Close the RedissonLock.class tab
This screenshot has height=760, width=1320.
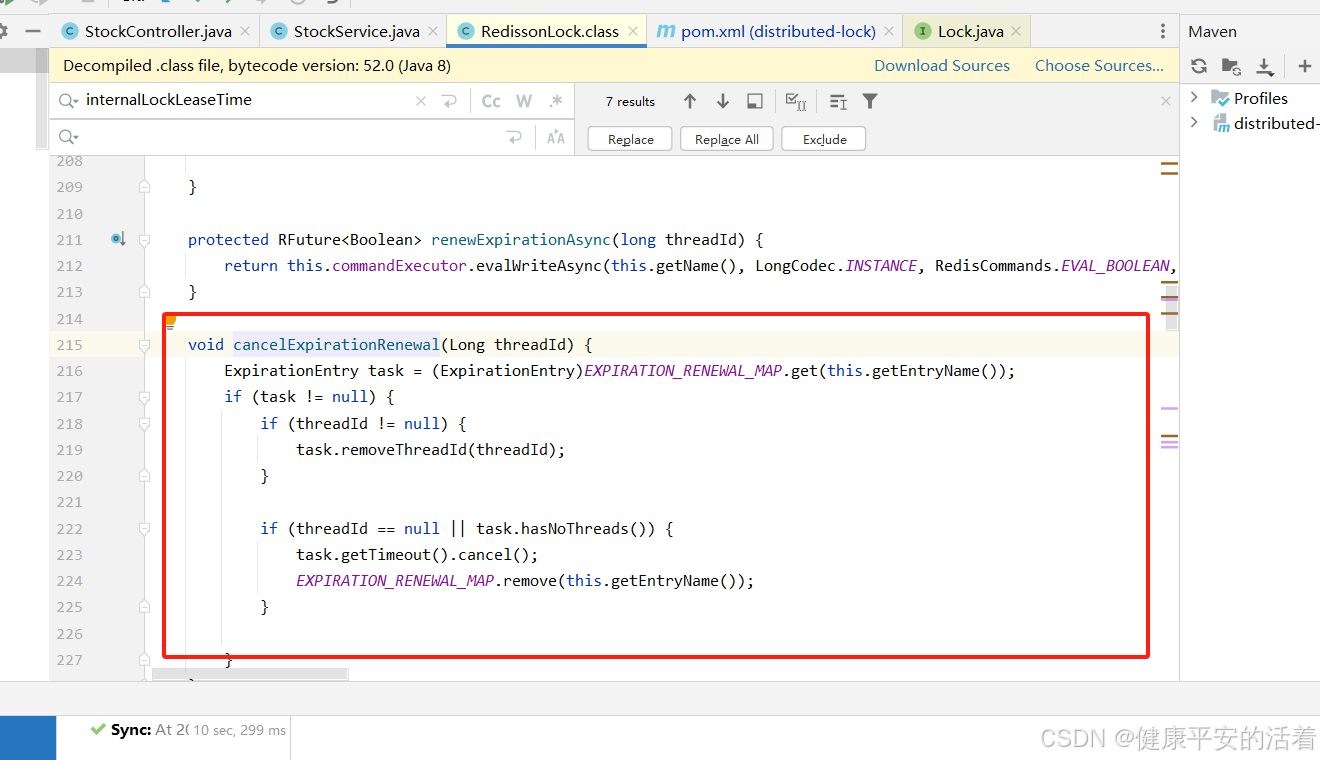632,32
